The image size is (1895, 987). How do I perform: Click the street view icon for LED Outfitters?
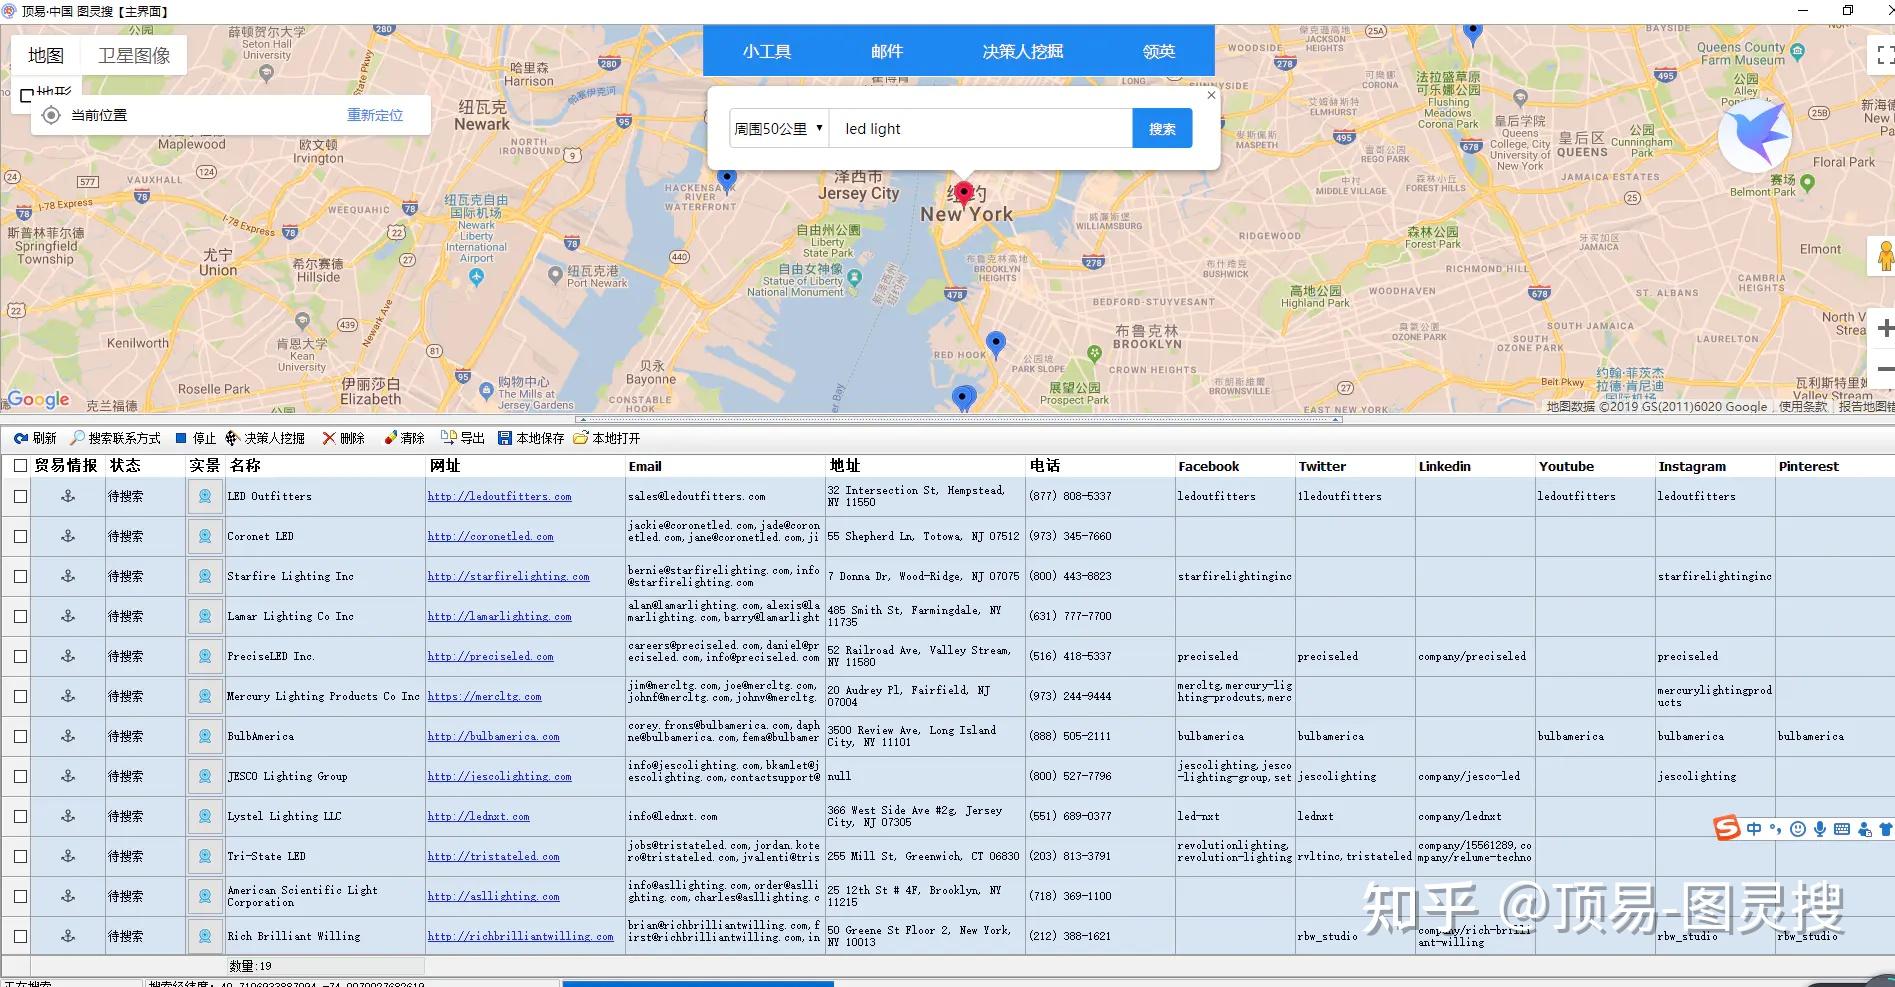click(x=205, y=496)
